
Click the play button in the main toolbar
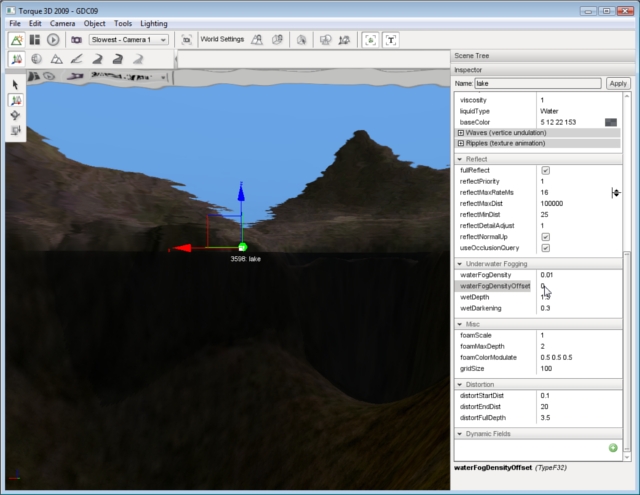pos(53,40)
